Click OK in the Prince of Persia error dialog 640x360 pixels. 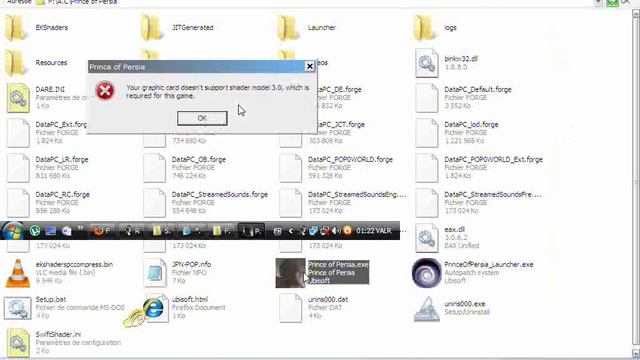tap(202, 118)
